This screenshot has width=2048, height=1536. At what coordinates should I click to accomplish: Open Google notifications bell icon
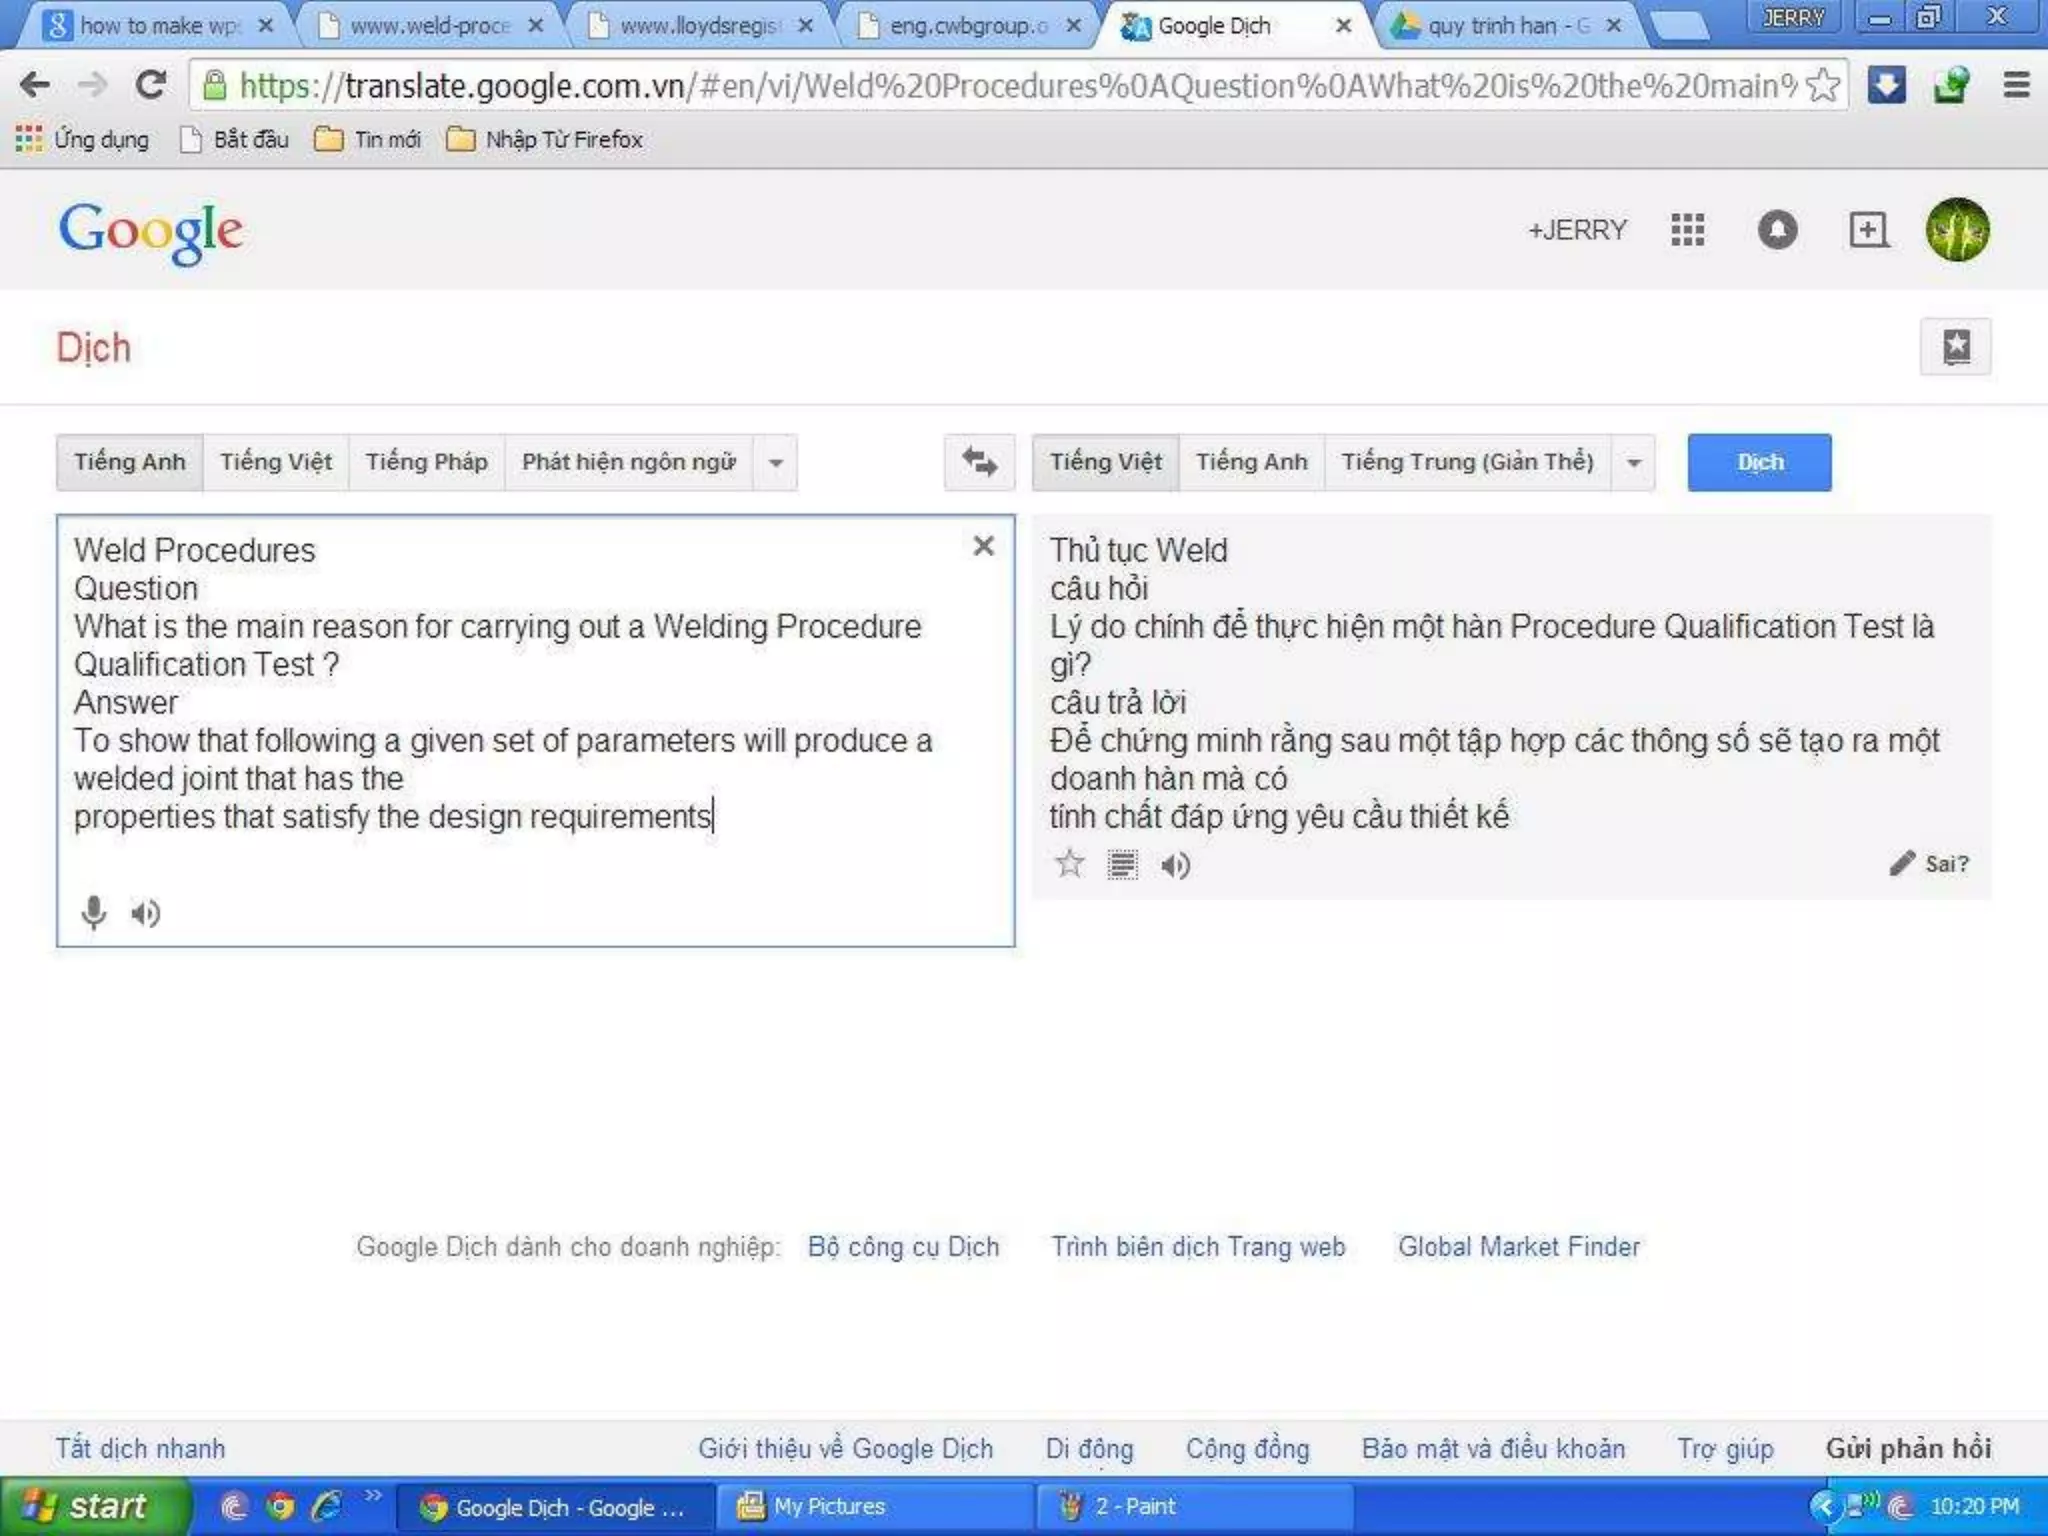click(1777, 230)
